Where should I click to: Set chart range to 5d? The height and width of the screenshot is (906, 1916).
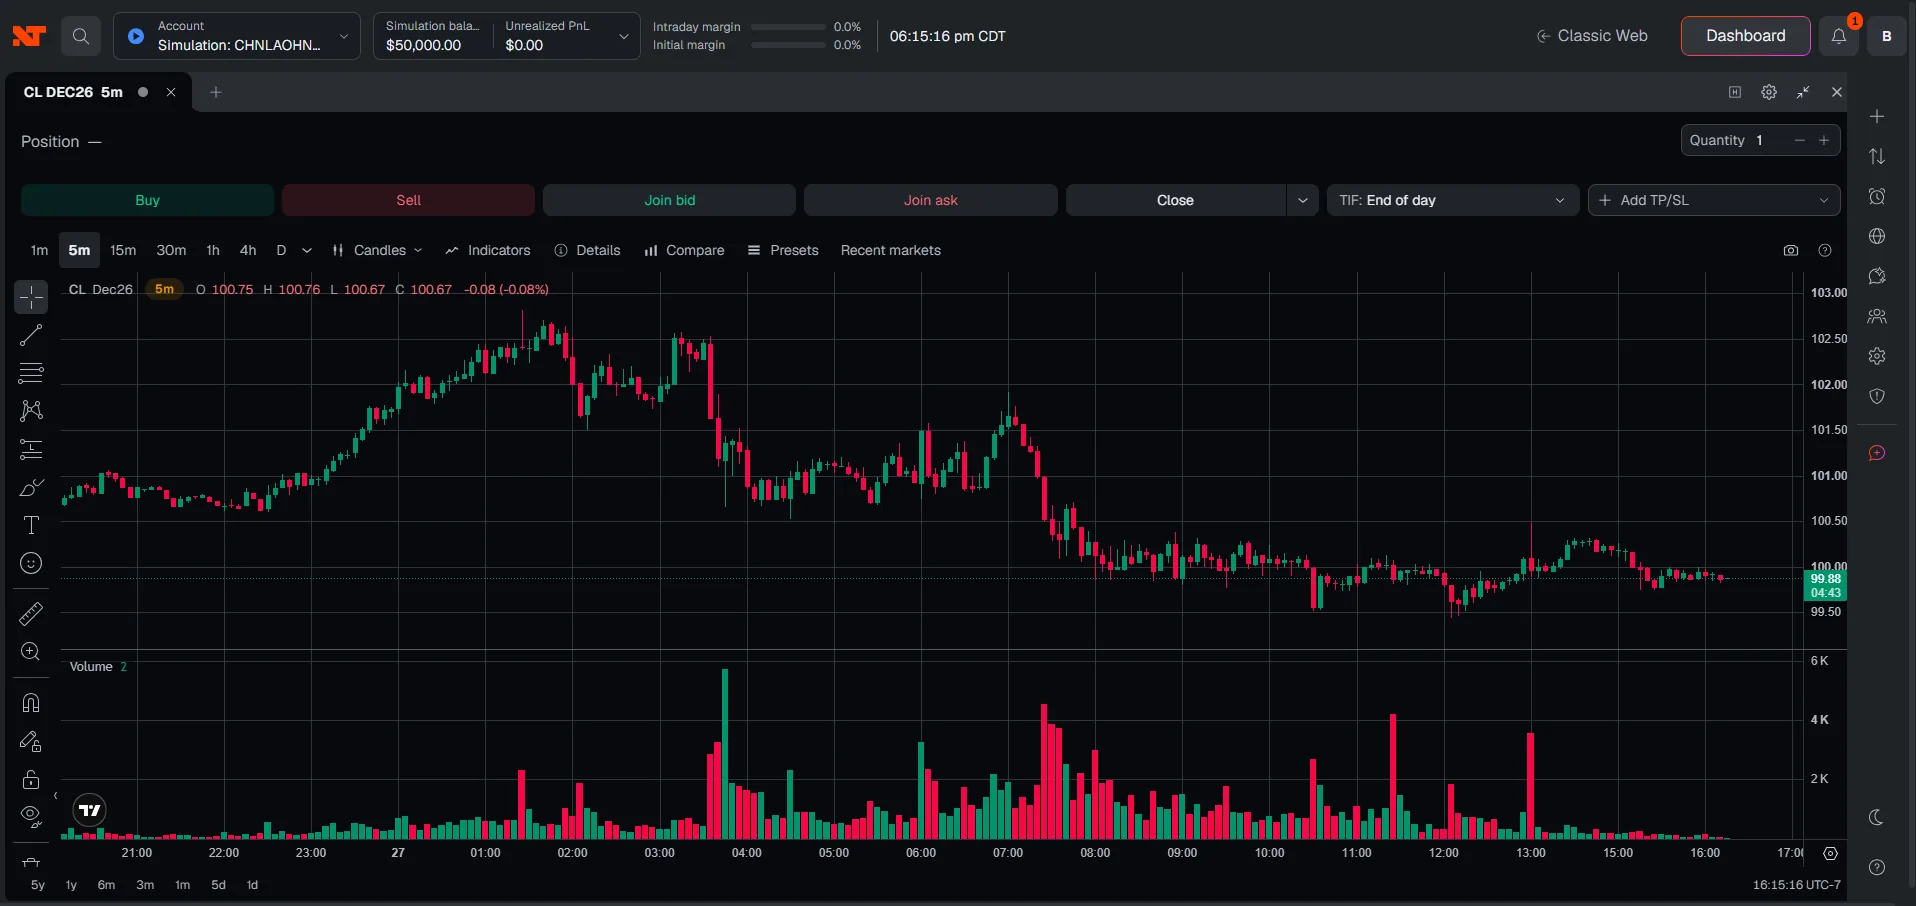[x=218, y=885]
